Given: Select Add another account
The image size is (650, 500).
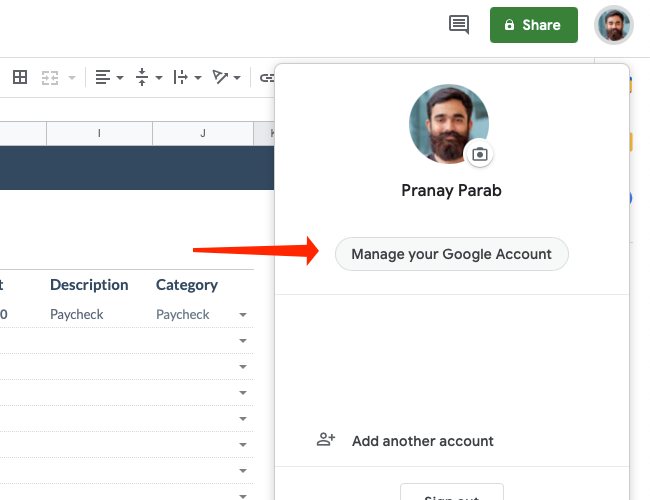Looking at the screenshot, I should (422, 440).
